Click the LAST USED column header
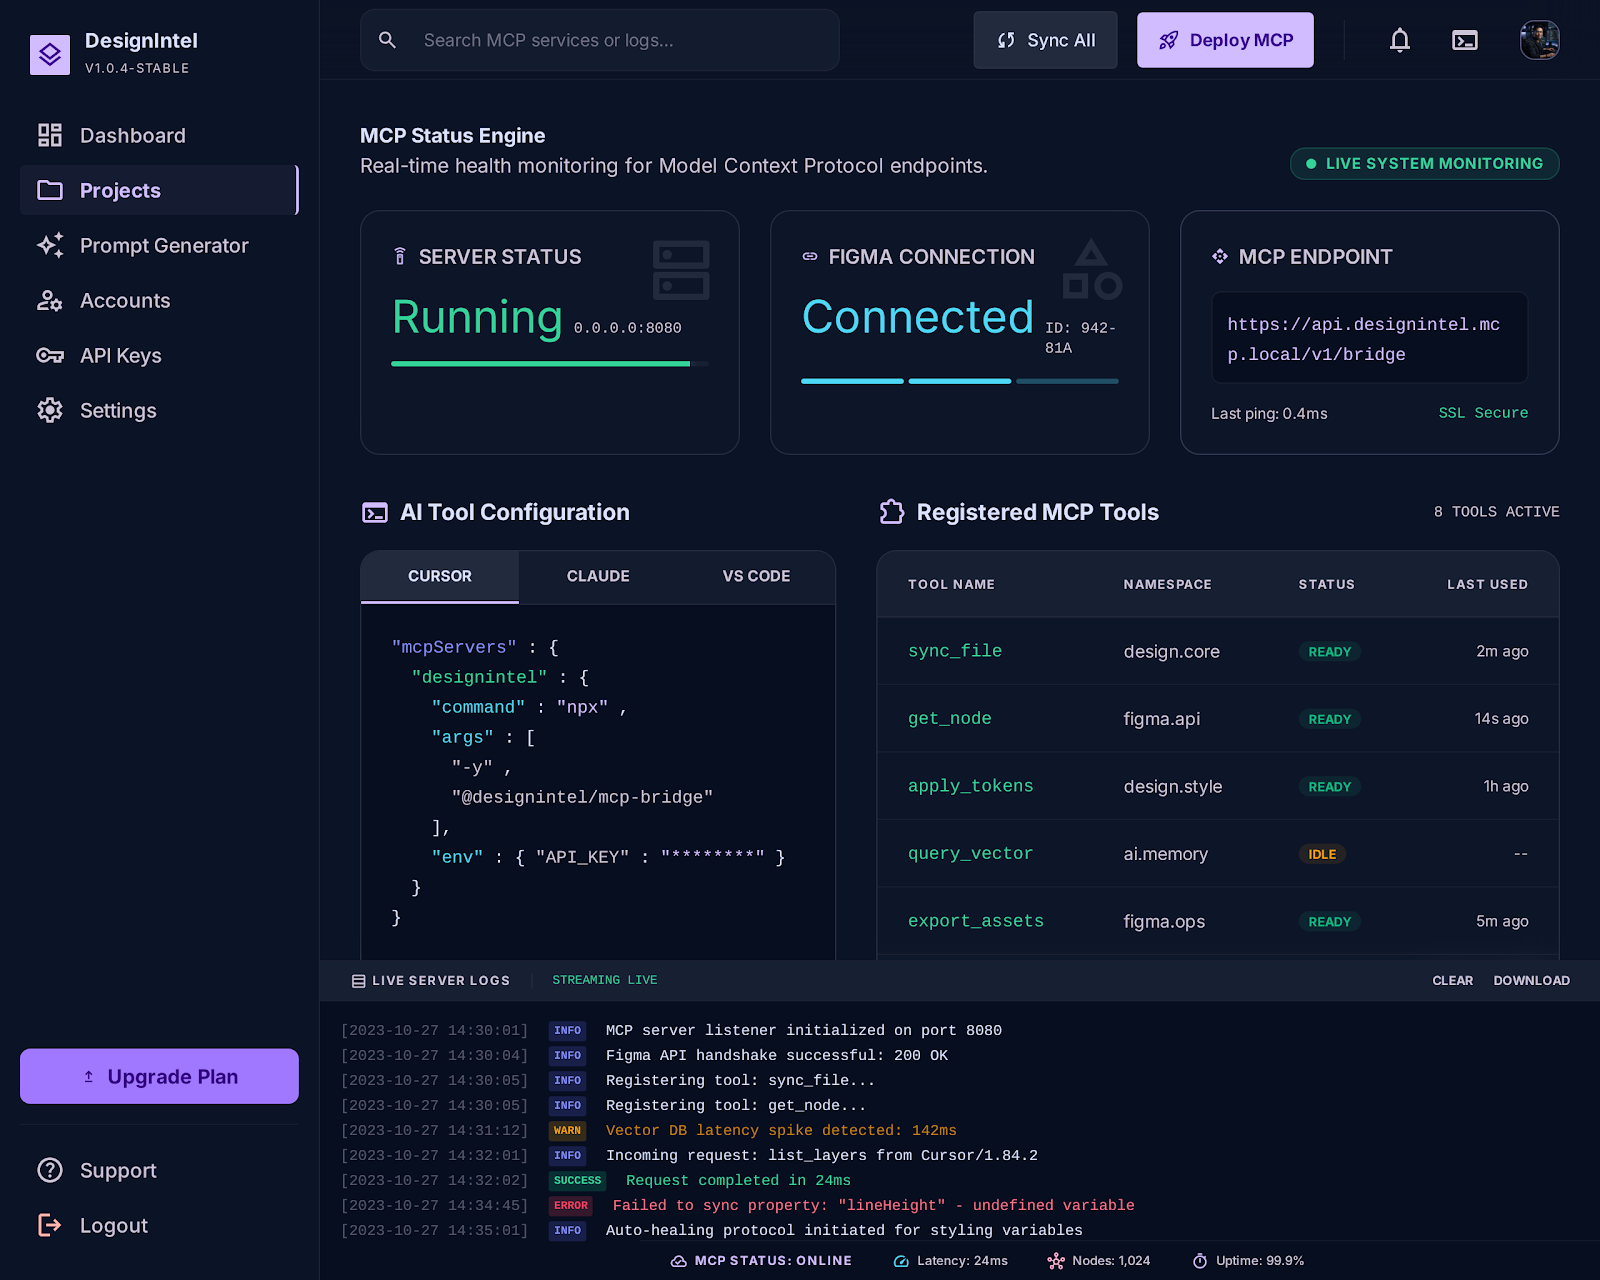The height and width of the screenshot is (1280, 1600). [x=1487, y=584]
